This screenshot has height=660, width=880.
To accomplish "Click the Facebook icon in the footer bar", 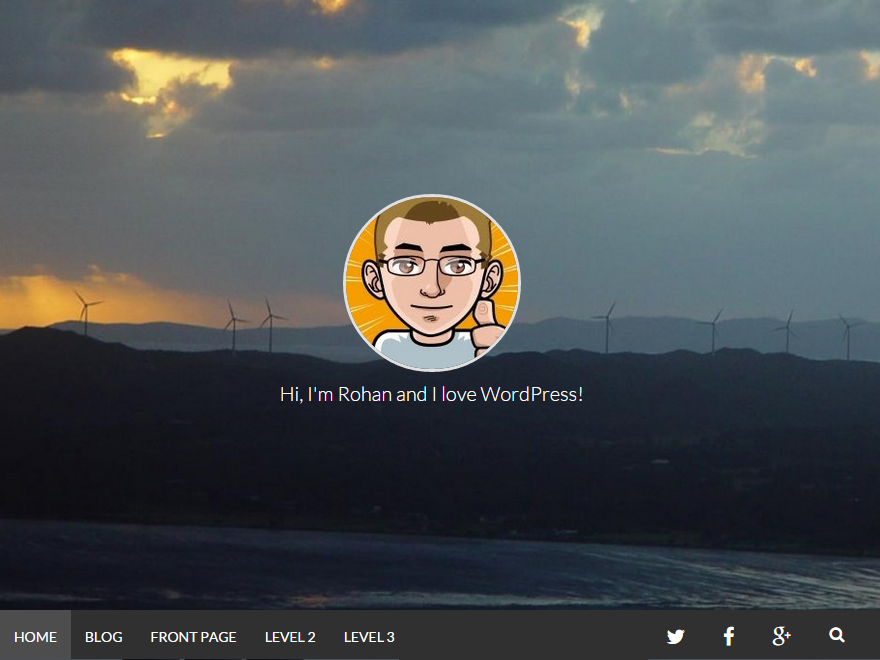I will 729,636.
